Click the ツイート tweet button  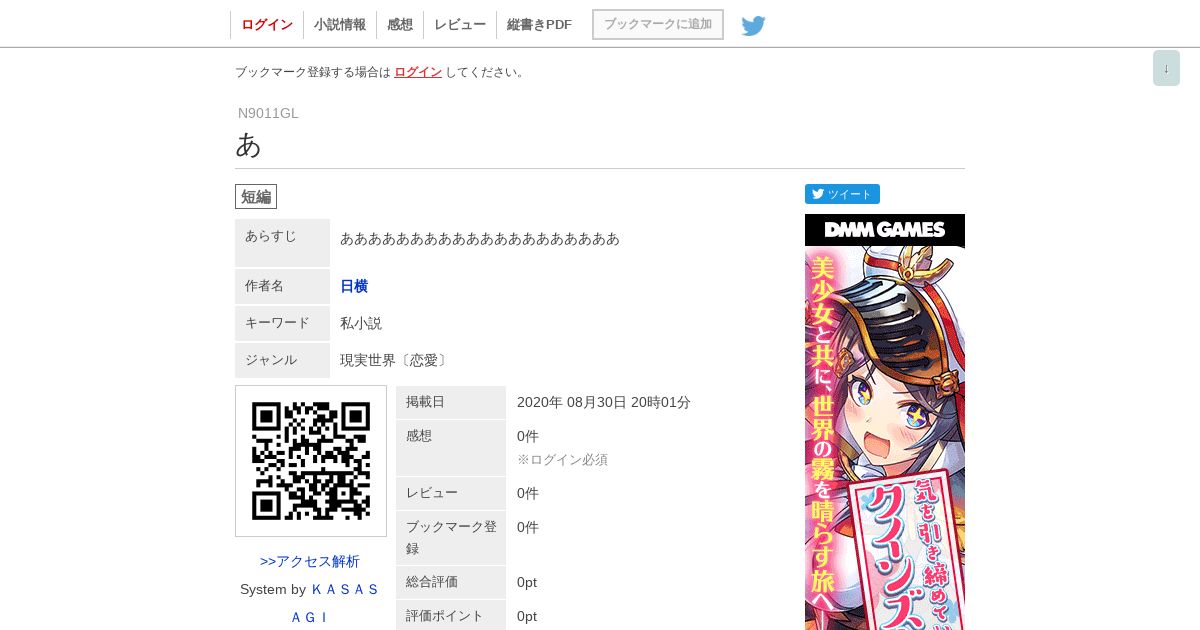(842, 194)
